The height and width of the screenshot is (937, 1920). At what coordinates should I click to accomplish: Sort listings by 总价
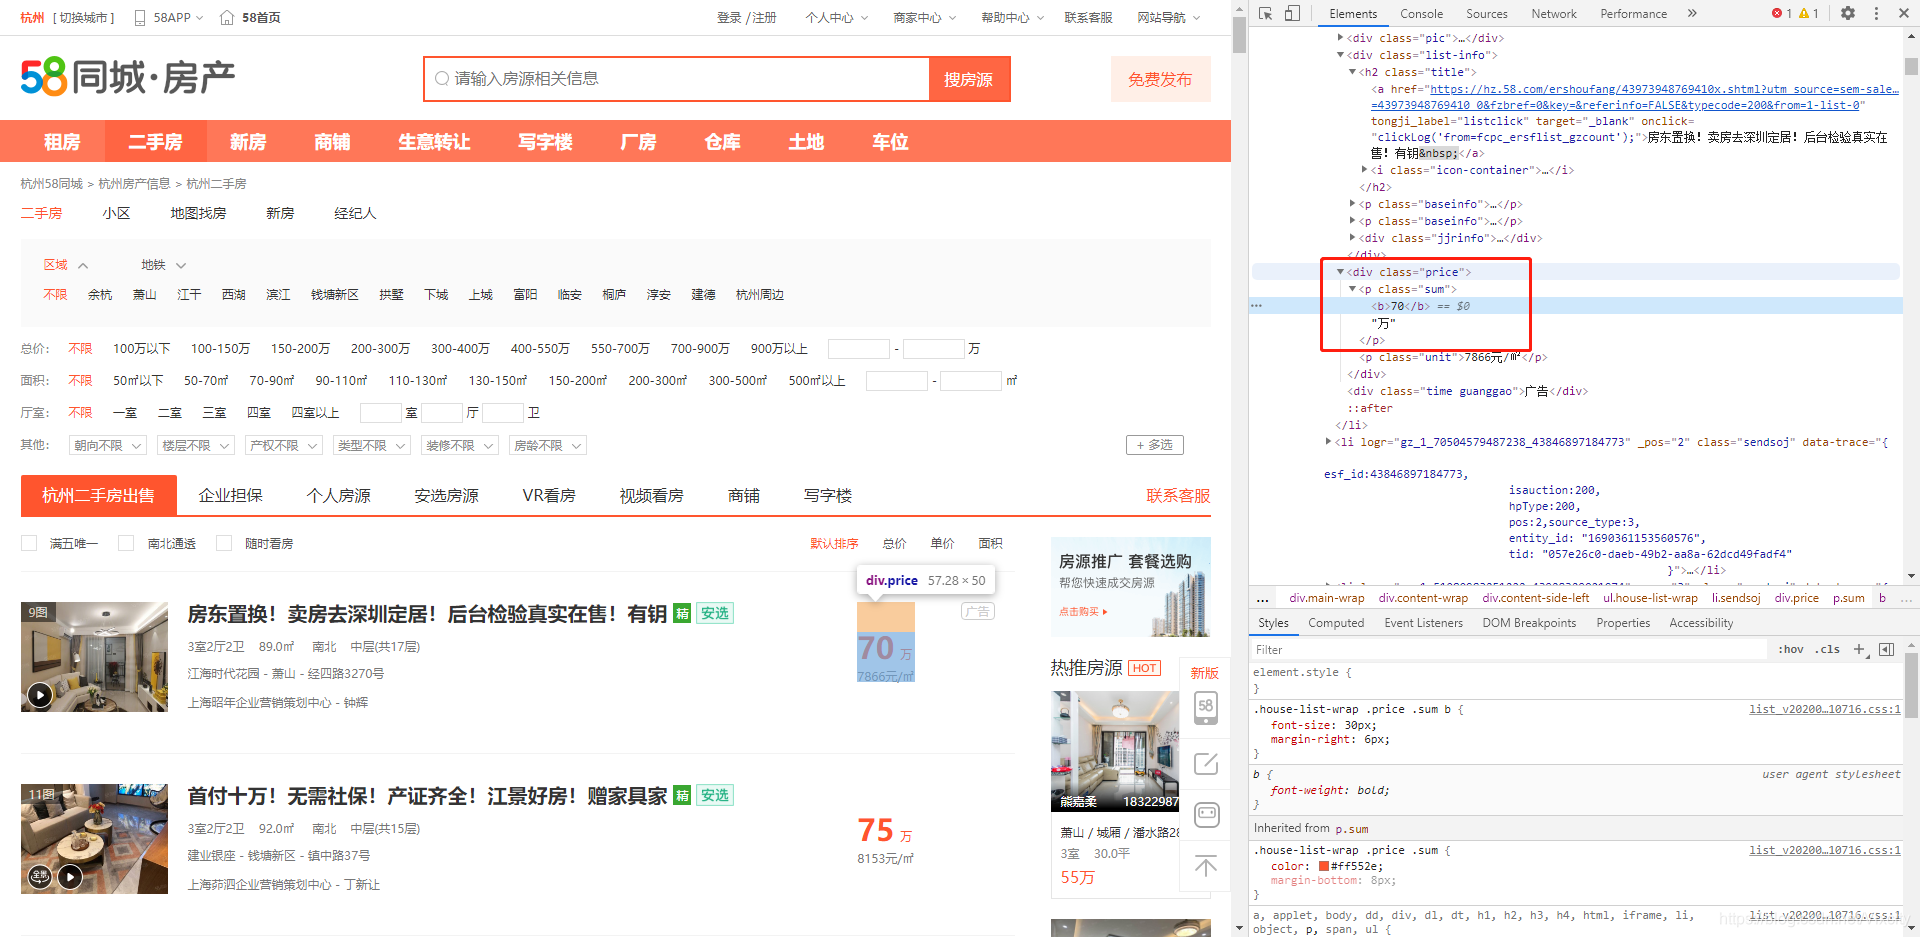click(894, 543)
